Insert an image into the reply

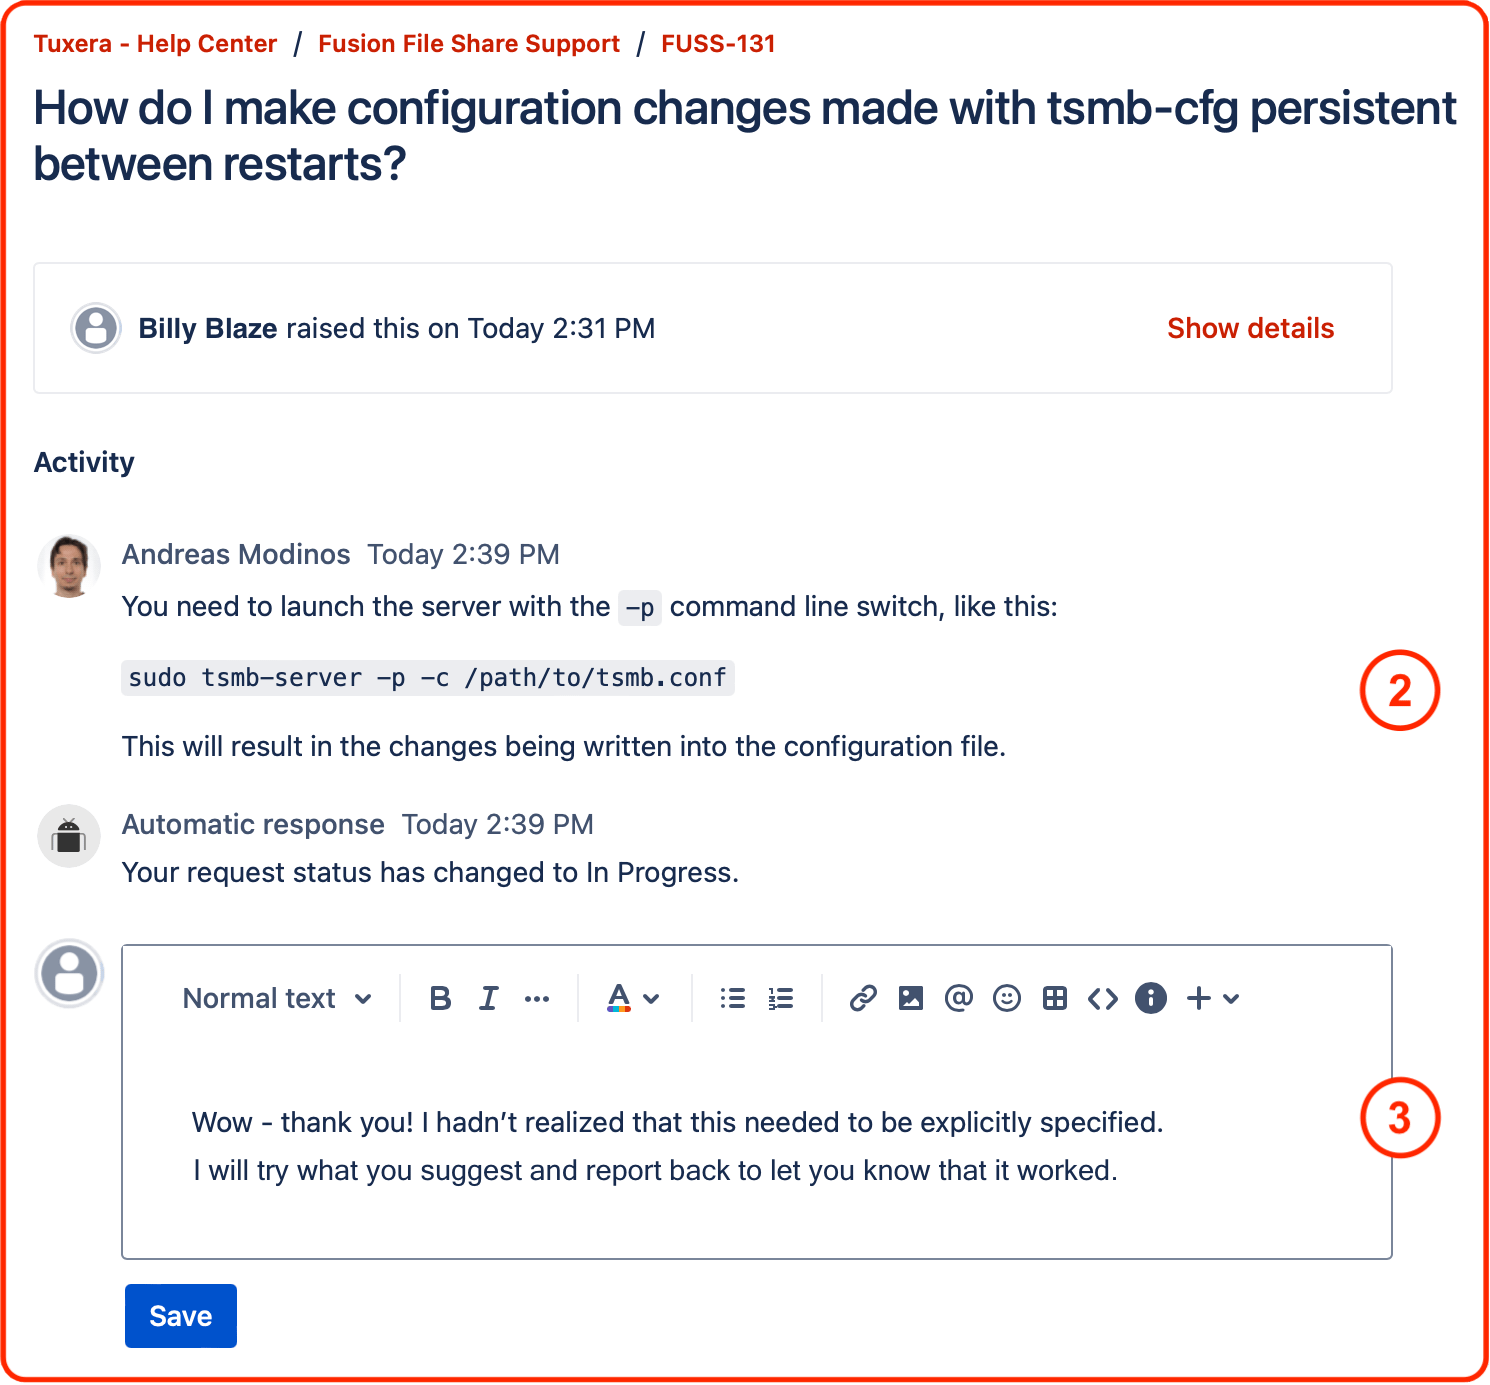[x=910, y=997]
